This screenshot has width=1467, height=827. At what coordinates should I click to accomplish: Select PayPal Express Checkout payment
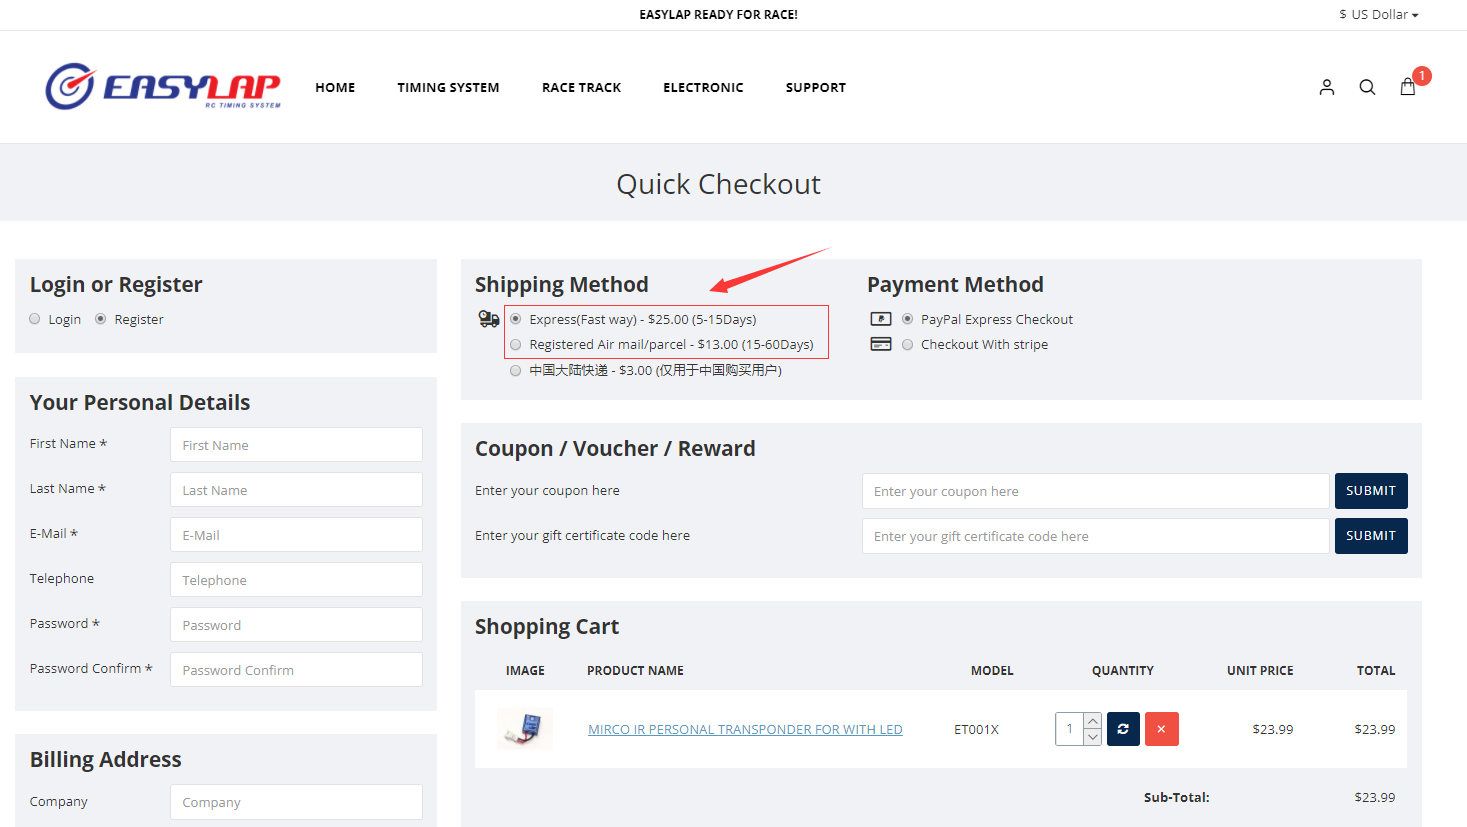pyautogui.click(x=908, y=319)
